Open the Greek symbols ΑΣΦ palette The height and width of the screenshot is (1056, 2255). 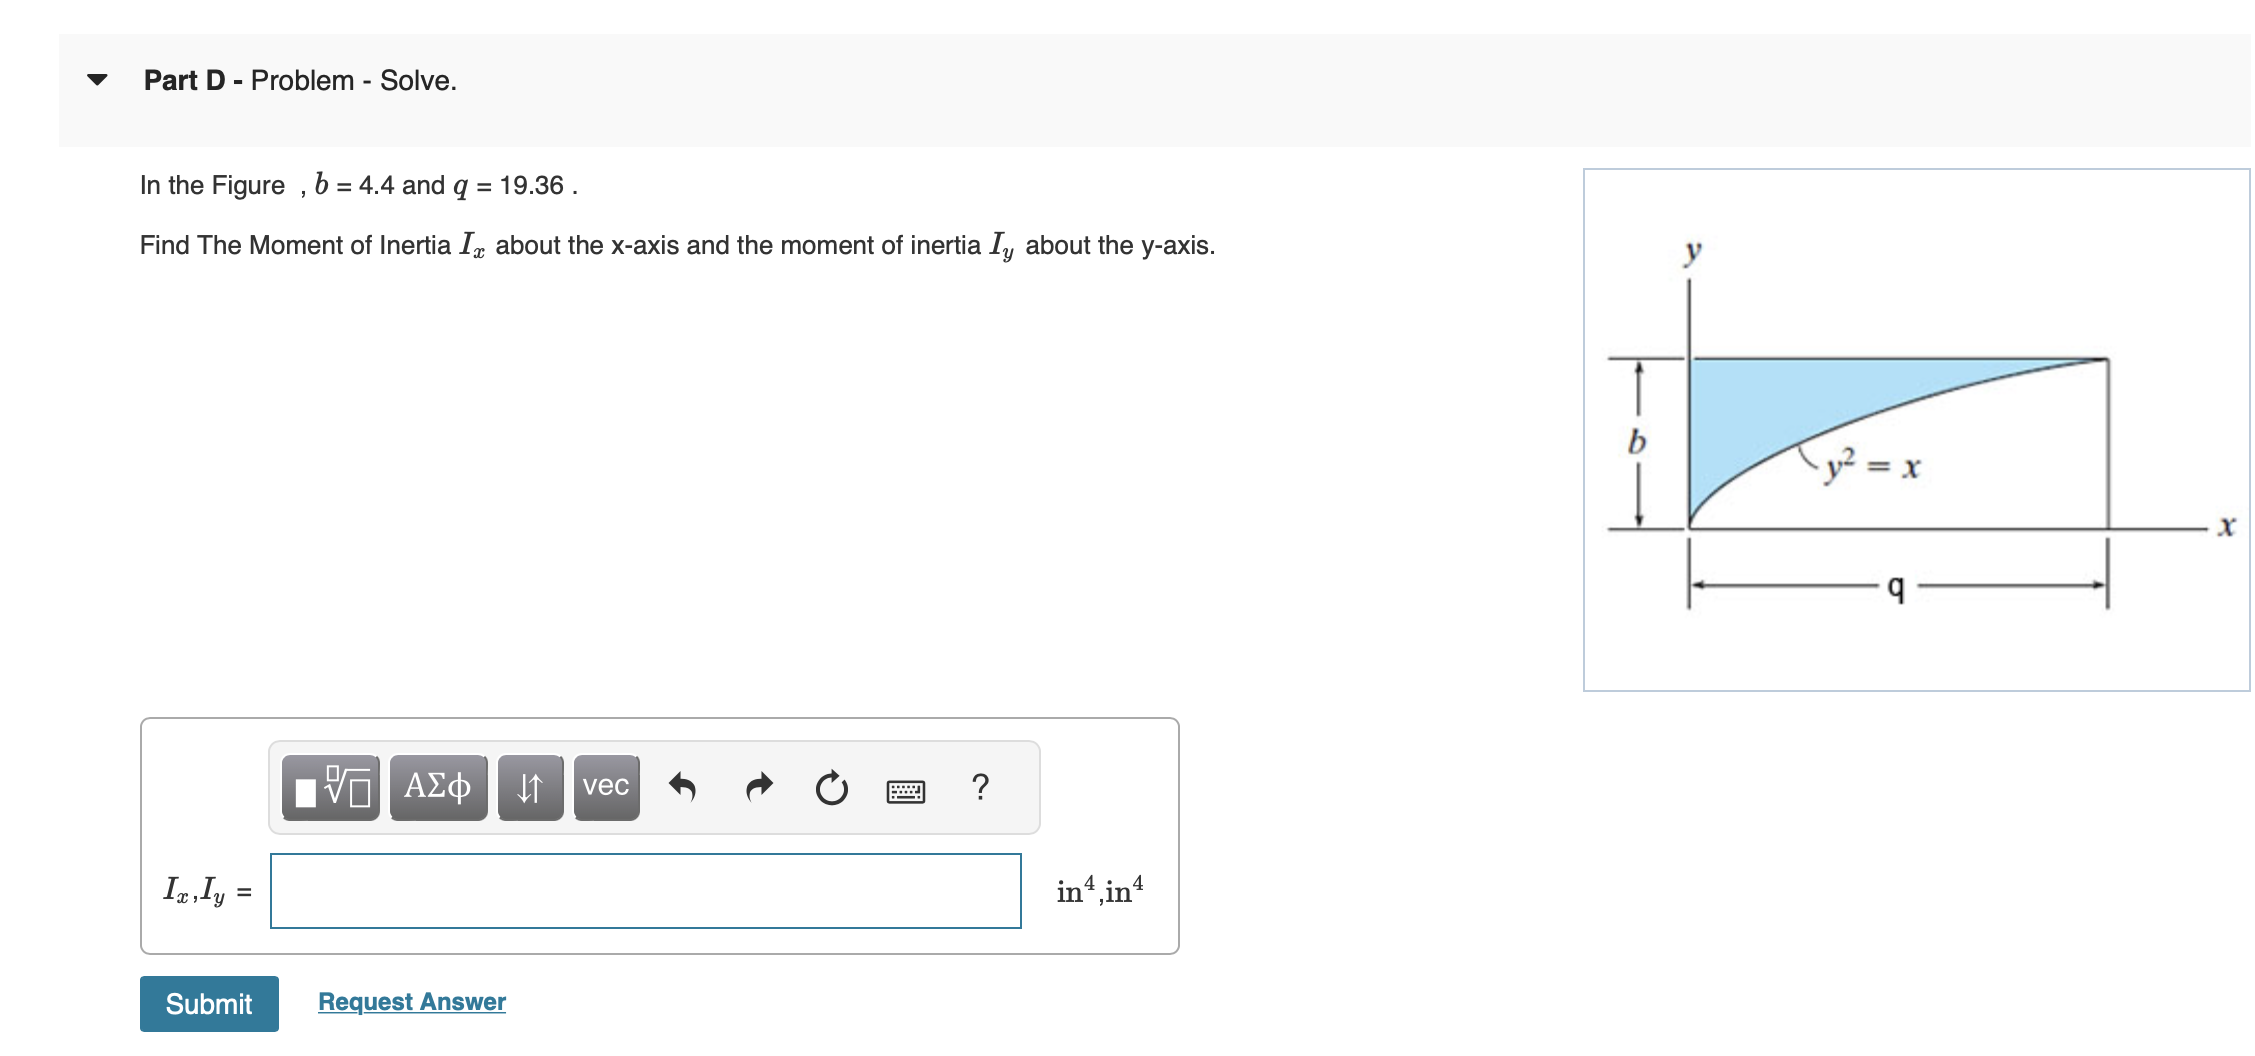pyautogui.click(x=436, y=788)
